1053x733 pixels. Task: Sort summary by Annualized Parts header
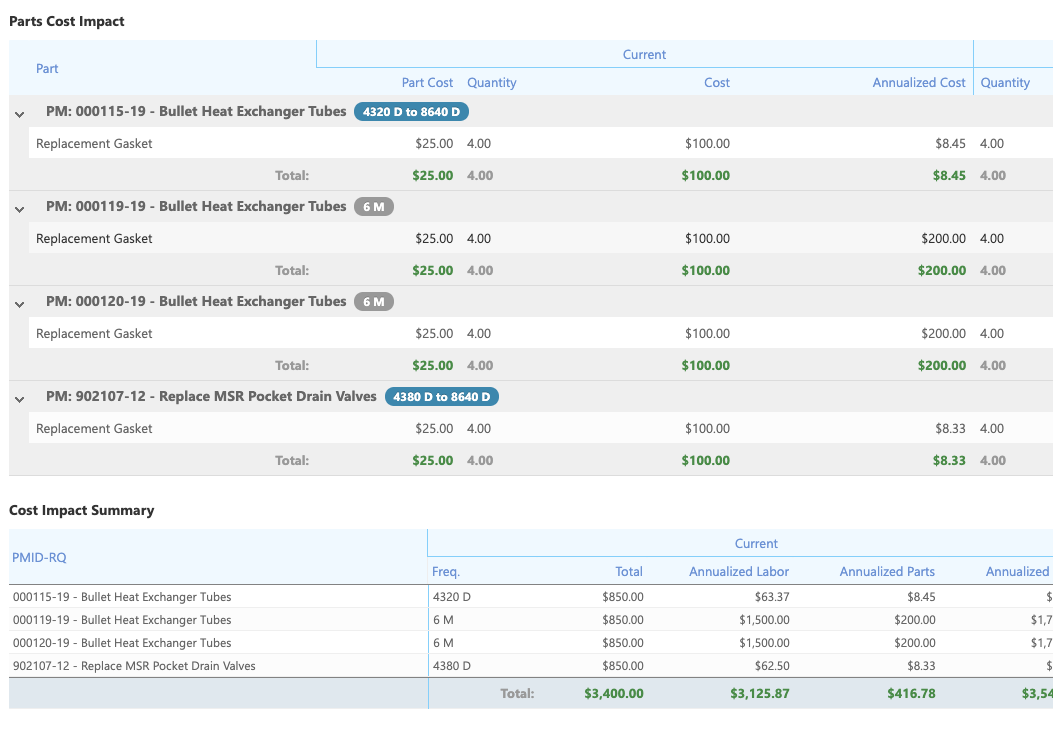pos(886,572)
